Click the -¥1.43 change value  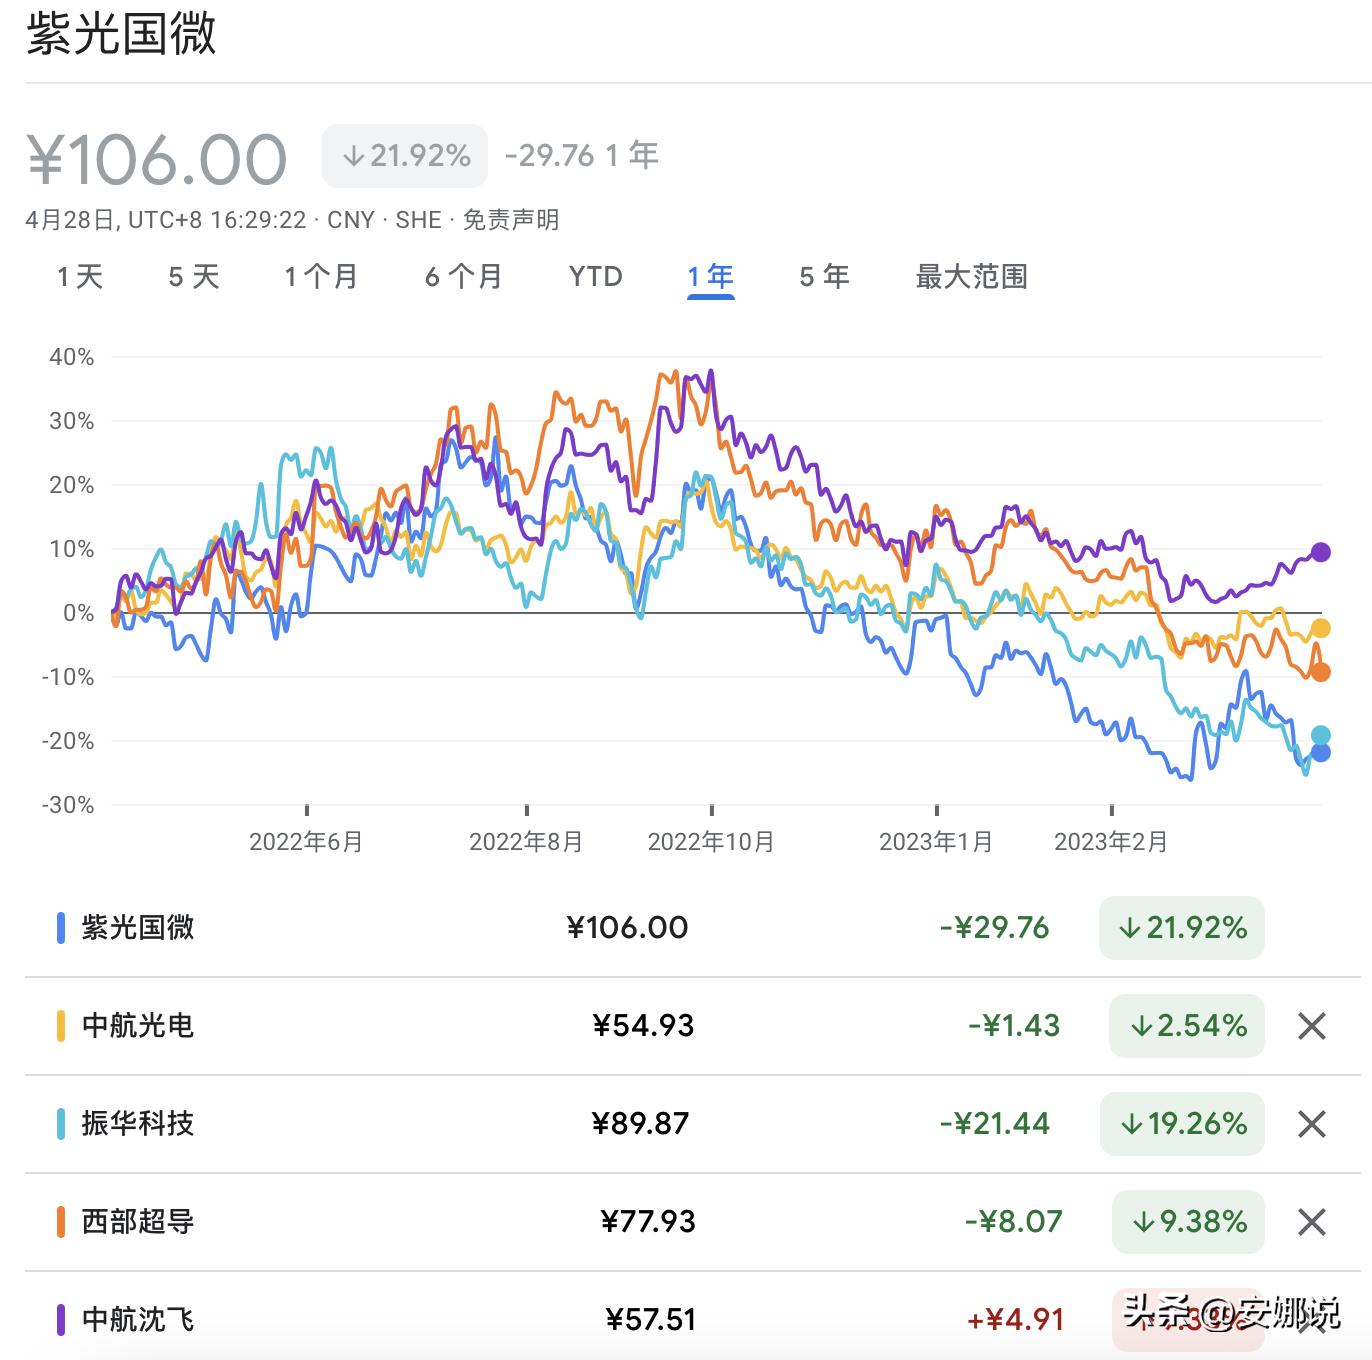coord(1014,1026)
